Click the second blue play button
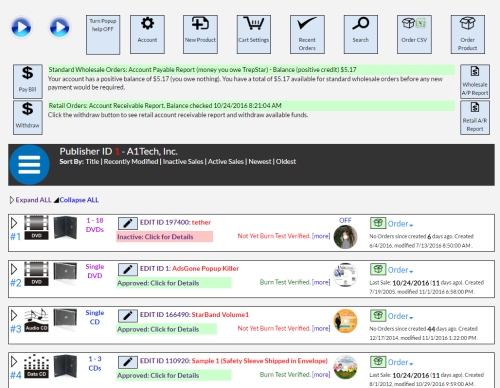The height and width of the screenshot is (388, 500). [60, 27]
